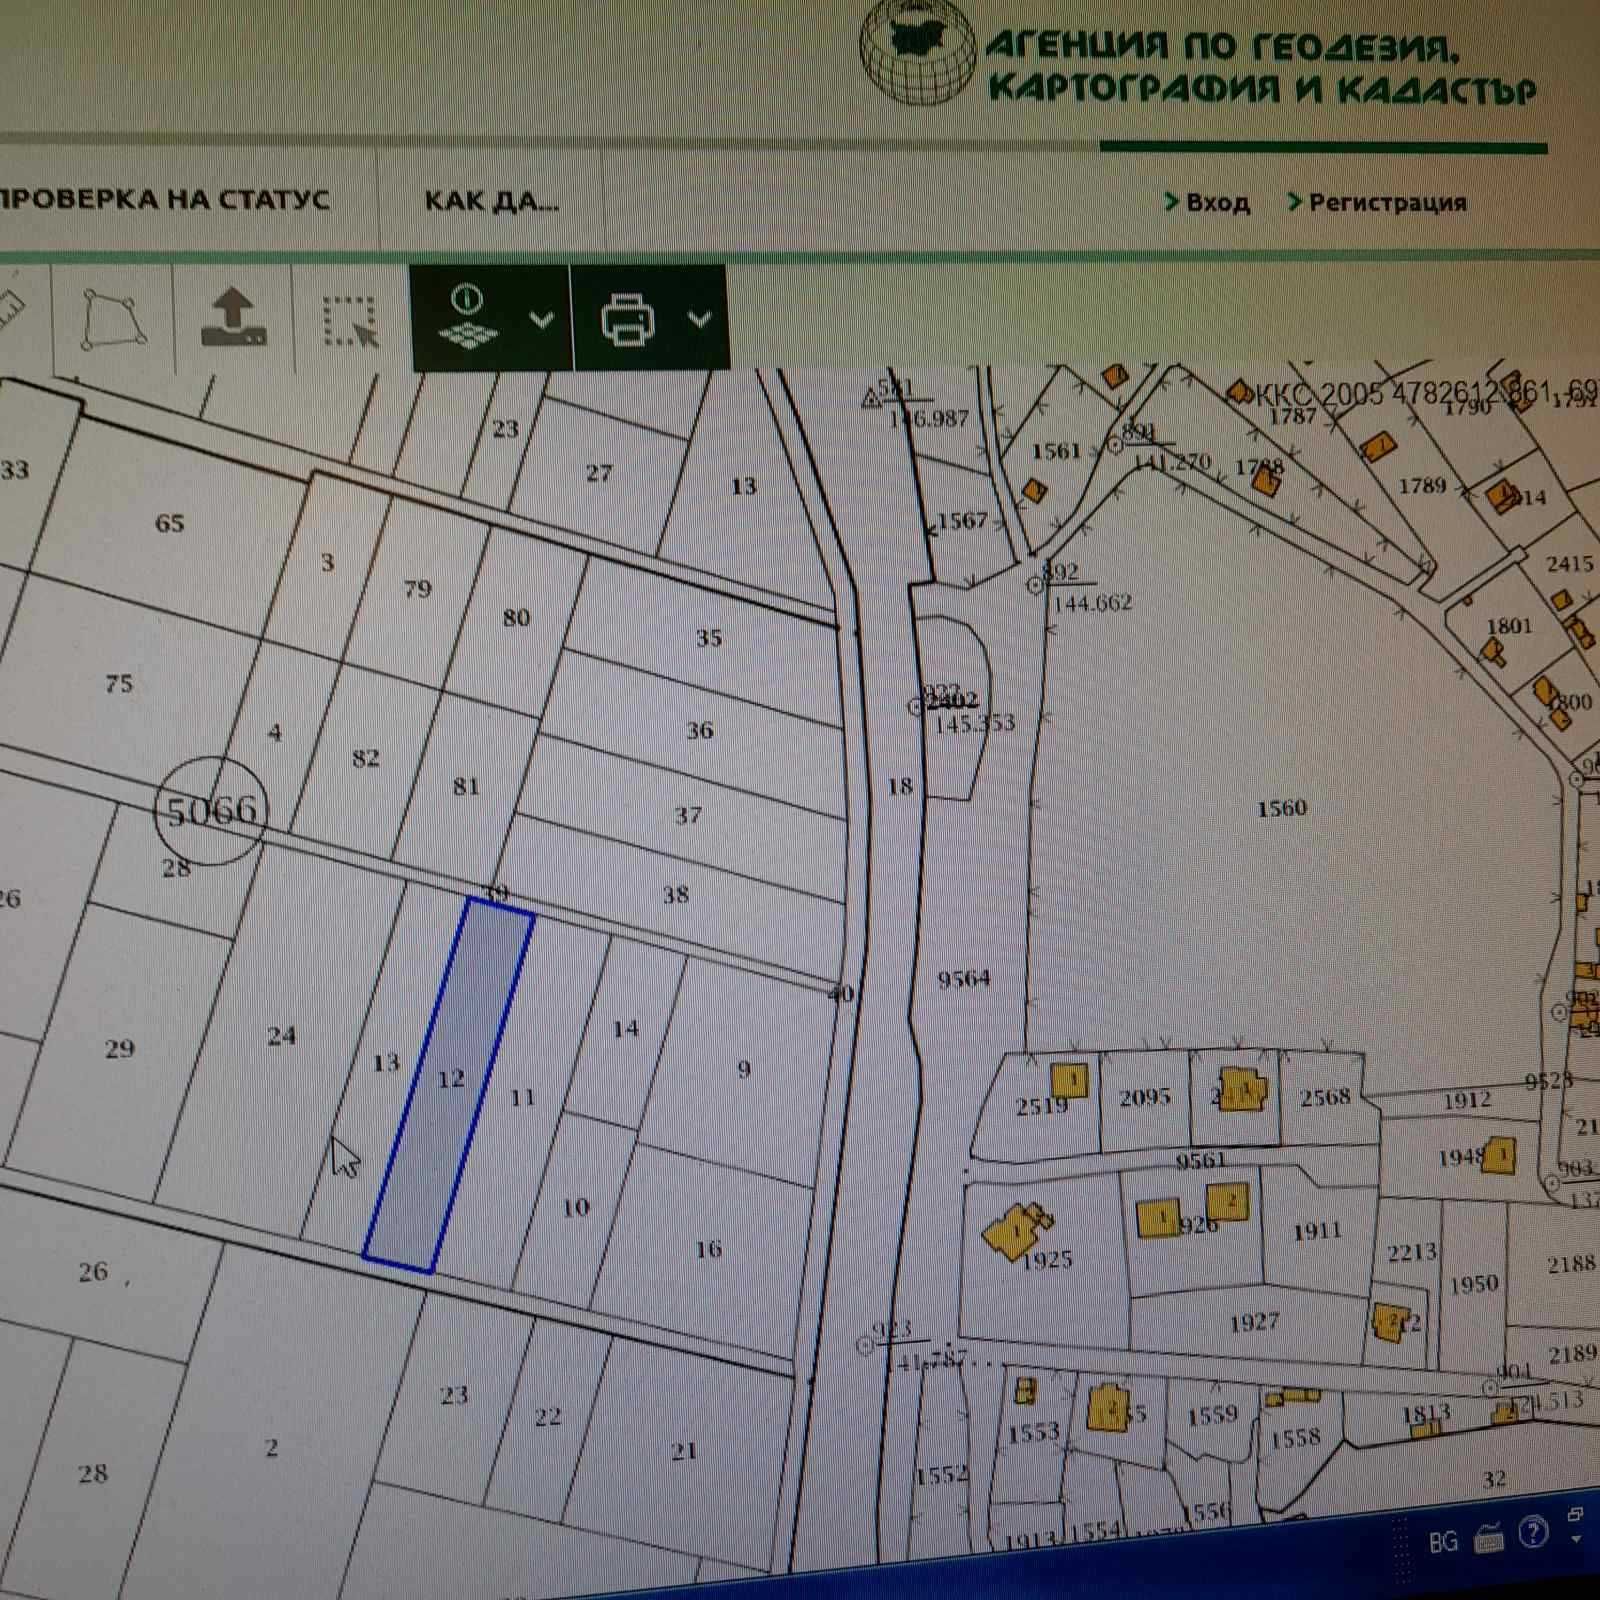This screenshot has height=1600, width=1600.
Task: Click the printer icon
Action: click(628, 320)
